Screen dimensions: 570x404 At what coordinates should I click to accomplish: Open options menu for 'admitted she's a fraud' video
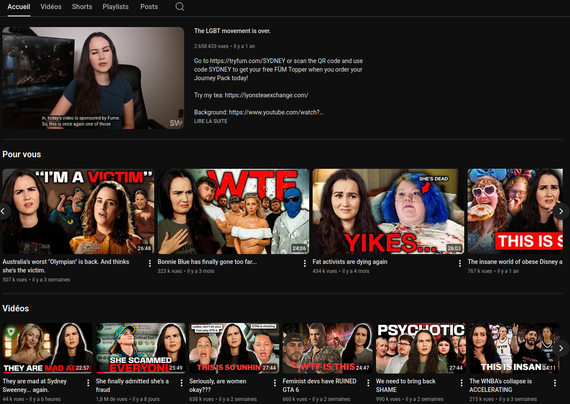pyautogui.click(x=181, y=383)
